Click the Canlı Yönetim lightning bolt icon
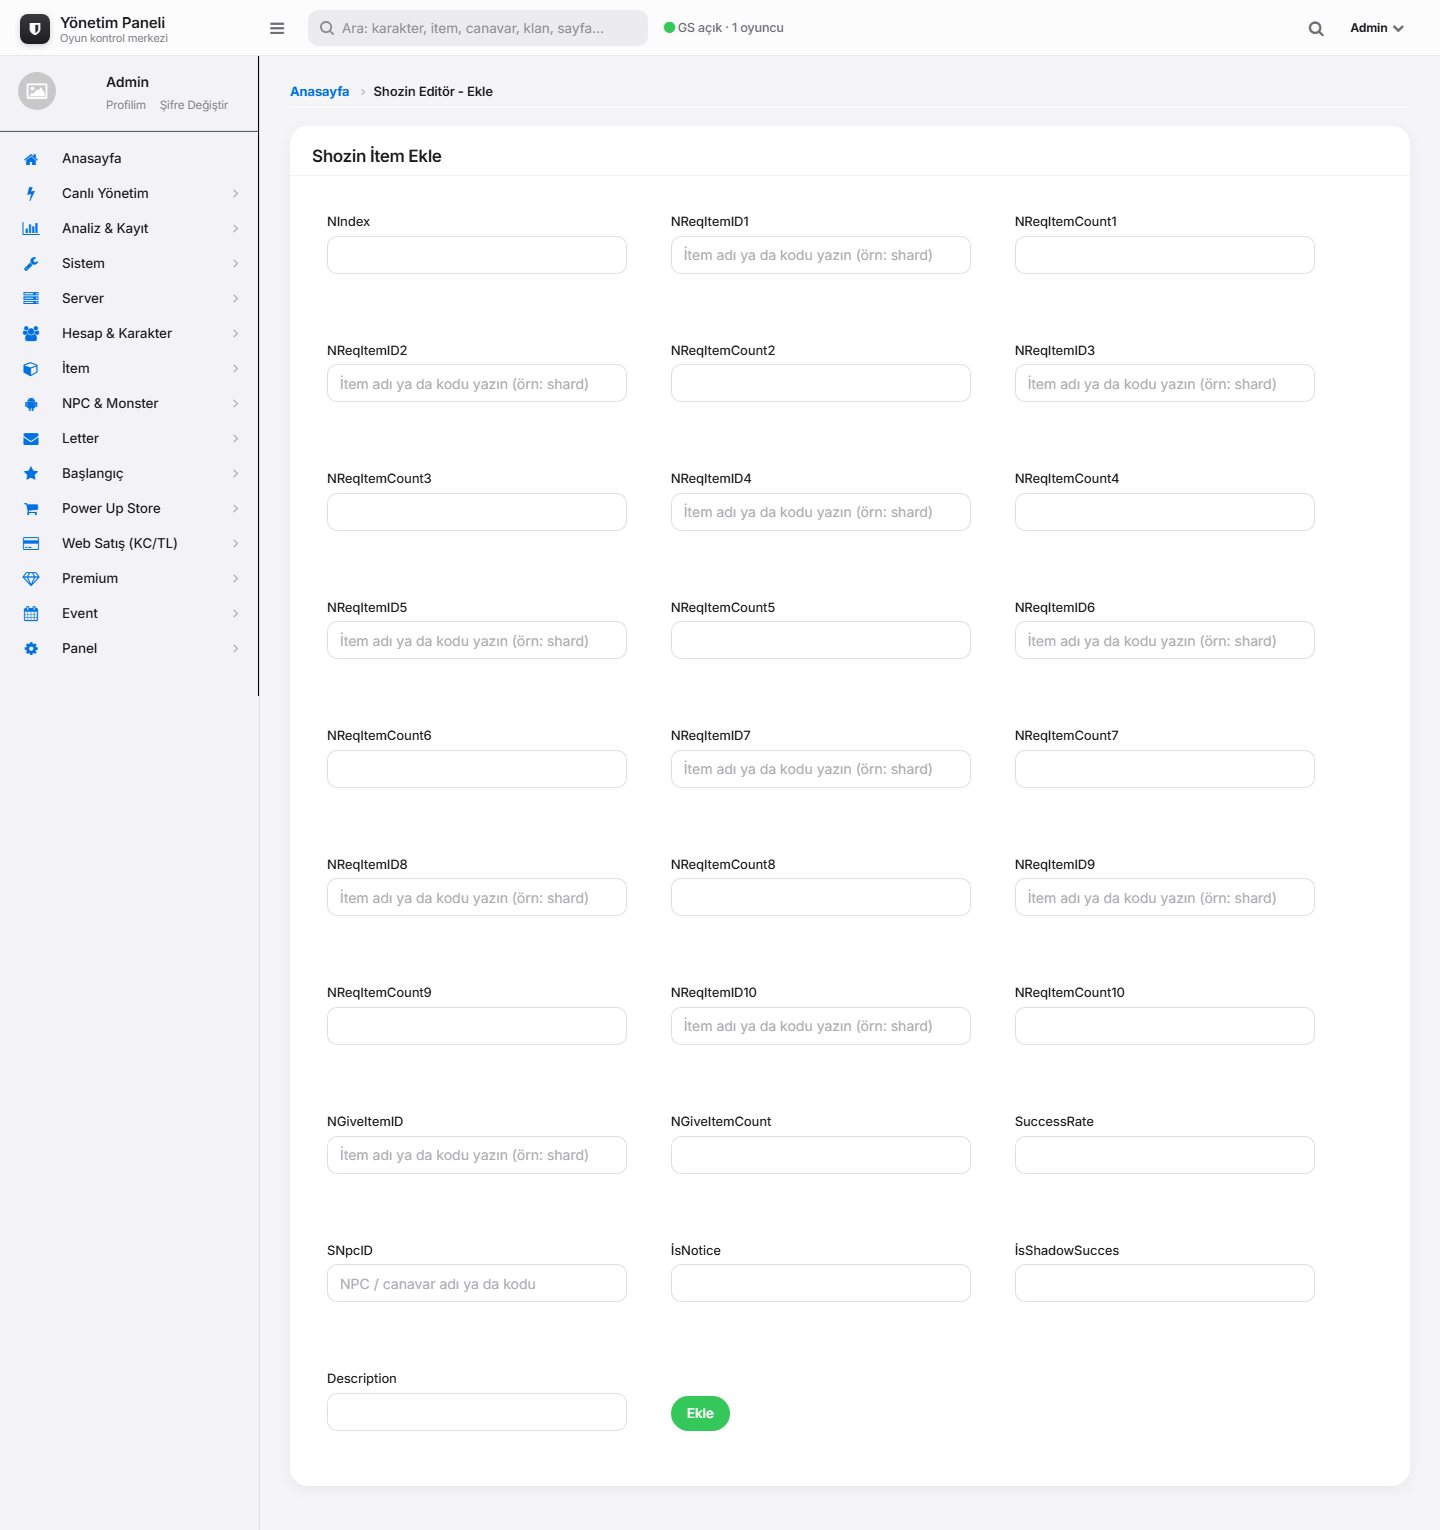 pos(31,194)
